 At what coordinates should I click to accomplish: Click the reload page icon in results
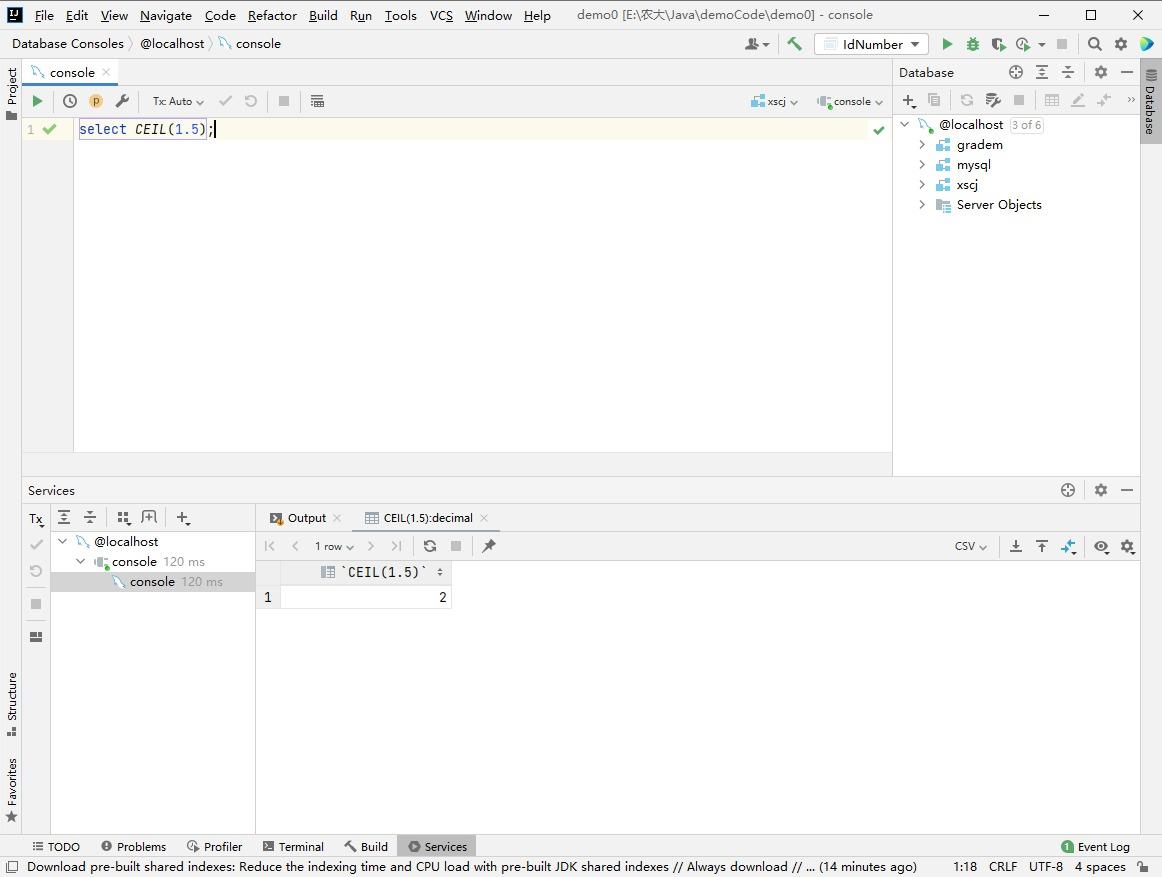[x=430, y=546]
